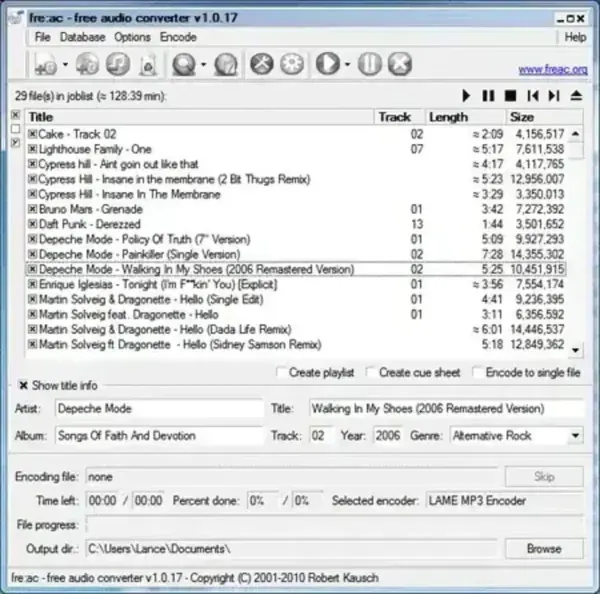Click the file progress bar
Viewport: 600px width, 594px height.
[x=335, y=524]
